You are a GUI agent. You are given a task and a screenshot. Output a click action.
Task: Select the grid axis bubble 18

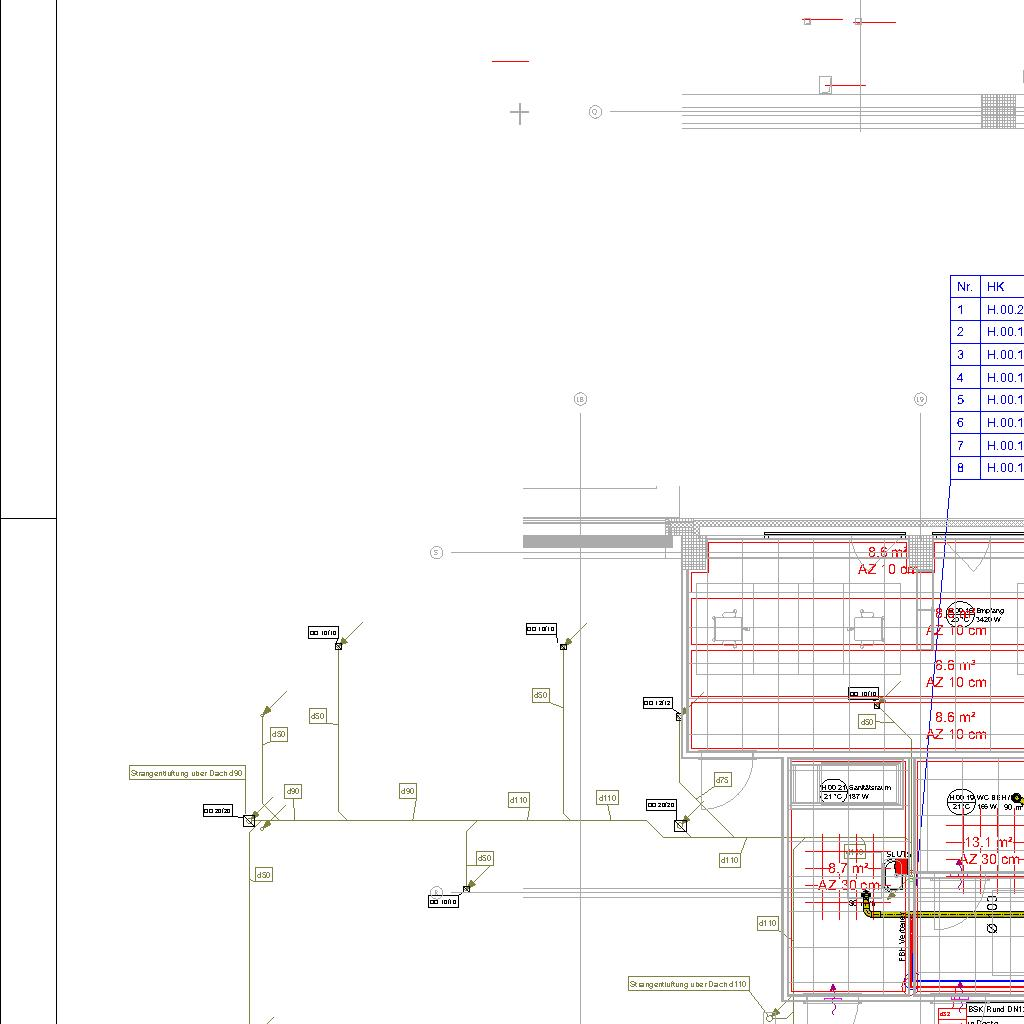coord(580,399)
